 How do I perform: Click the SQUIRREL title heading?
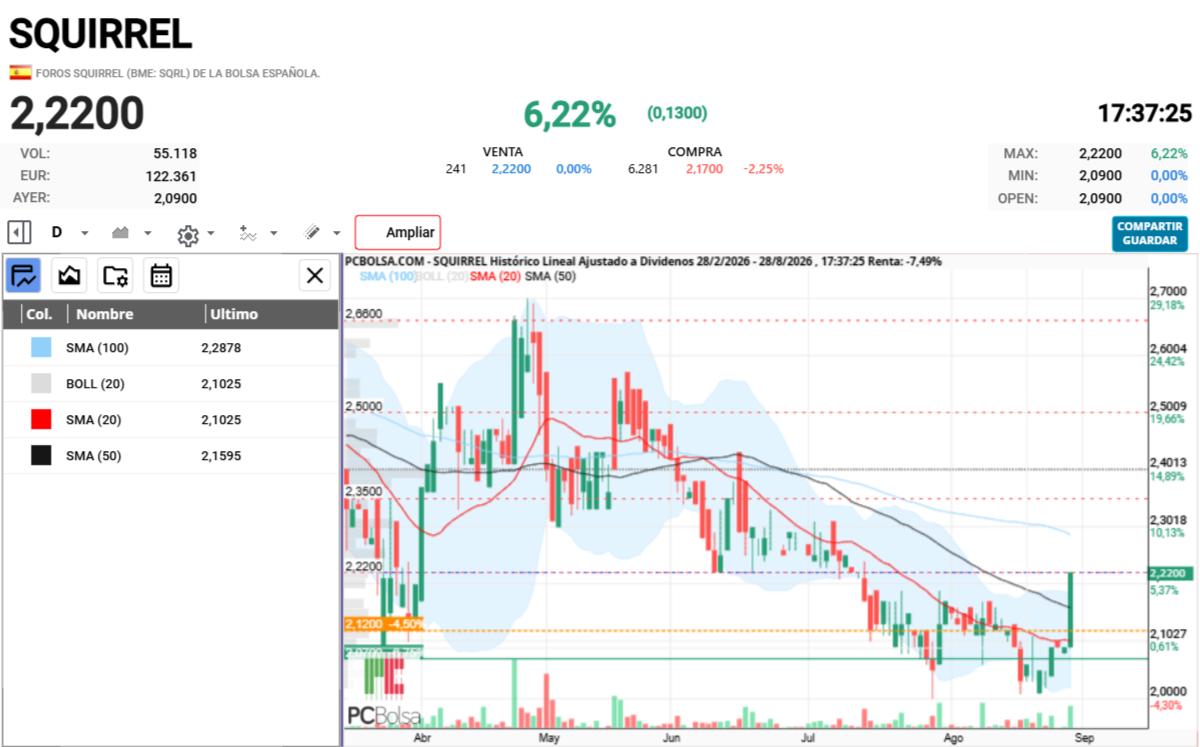[100, 33]
